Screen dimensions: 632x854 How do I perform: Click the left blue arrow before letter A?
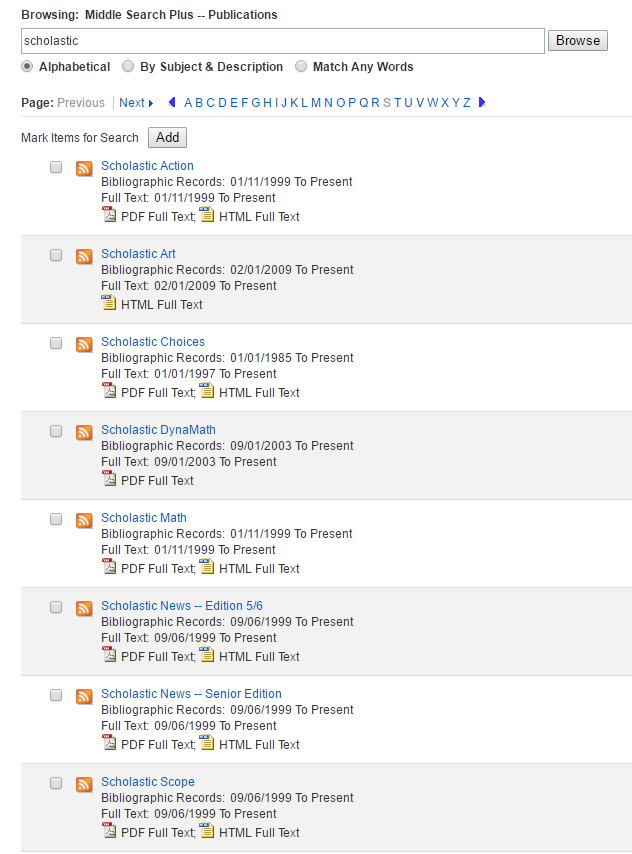pyautogui.click(x=172, y=102)
